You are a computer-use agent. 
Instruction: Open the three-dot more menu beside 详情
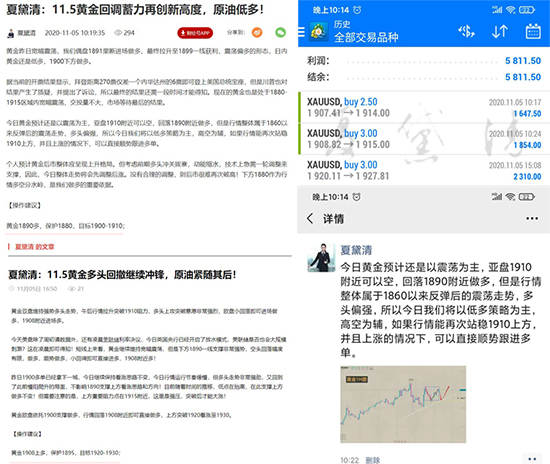click(532, 218)
